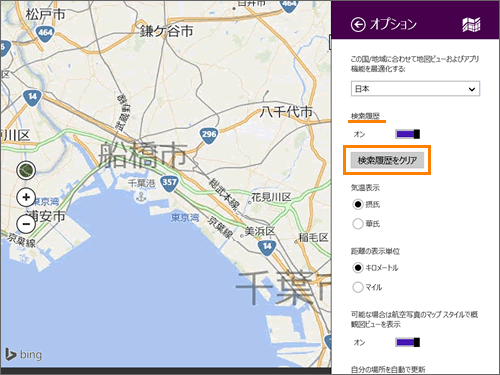Click the map style globe button
This screenshot has height=375, width=500.
tap(26, 170)
